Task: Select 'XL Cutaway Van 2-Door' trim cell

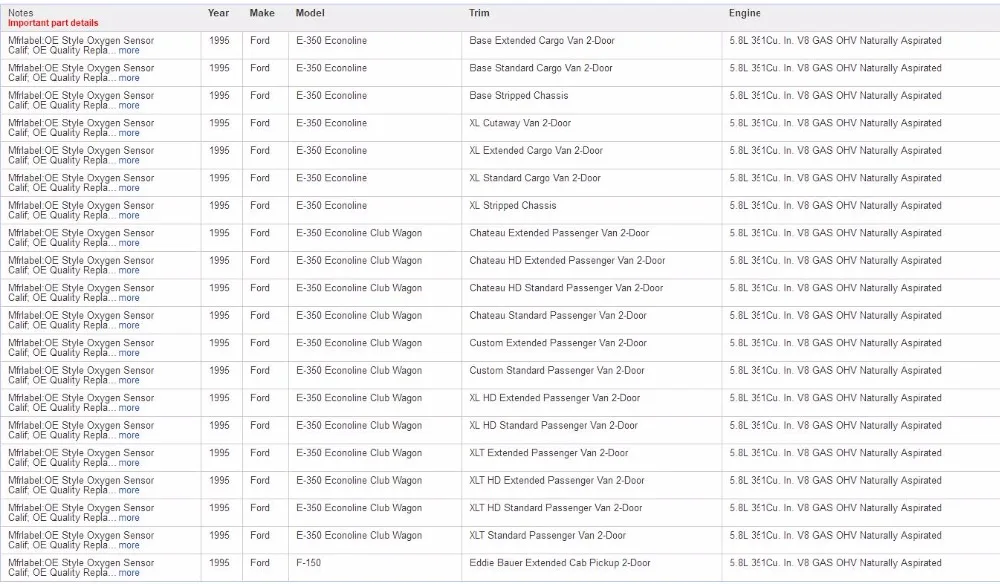Action: point(520,123)
